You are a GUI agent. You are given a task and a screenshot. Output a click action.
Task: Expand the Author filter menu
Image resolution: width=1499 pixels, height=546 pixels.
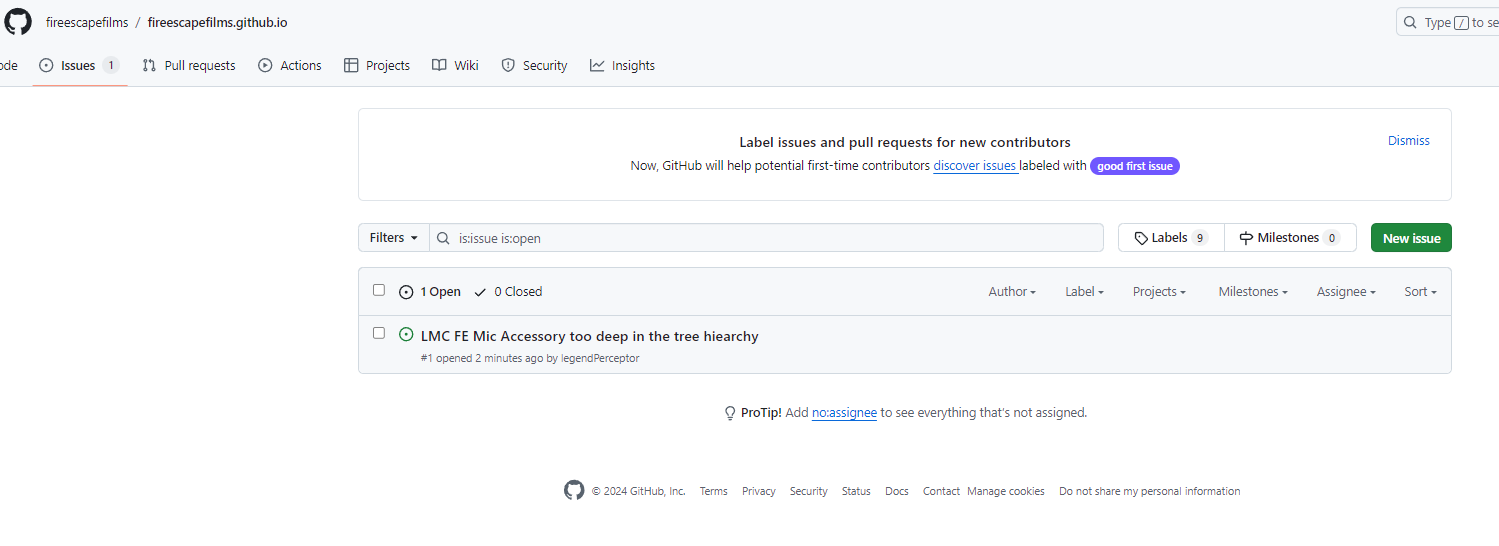(x=1012, y=292)
